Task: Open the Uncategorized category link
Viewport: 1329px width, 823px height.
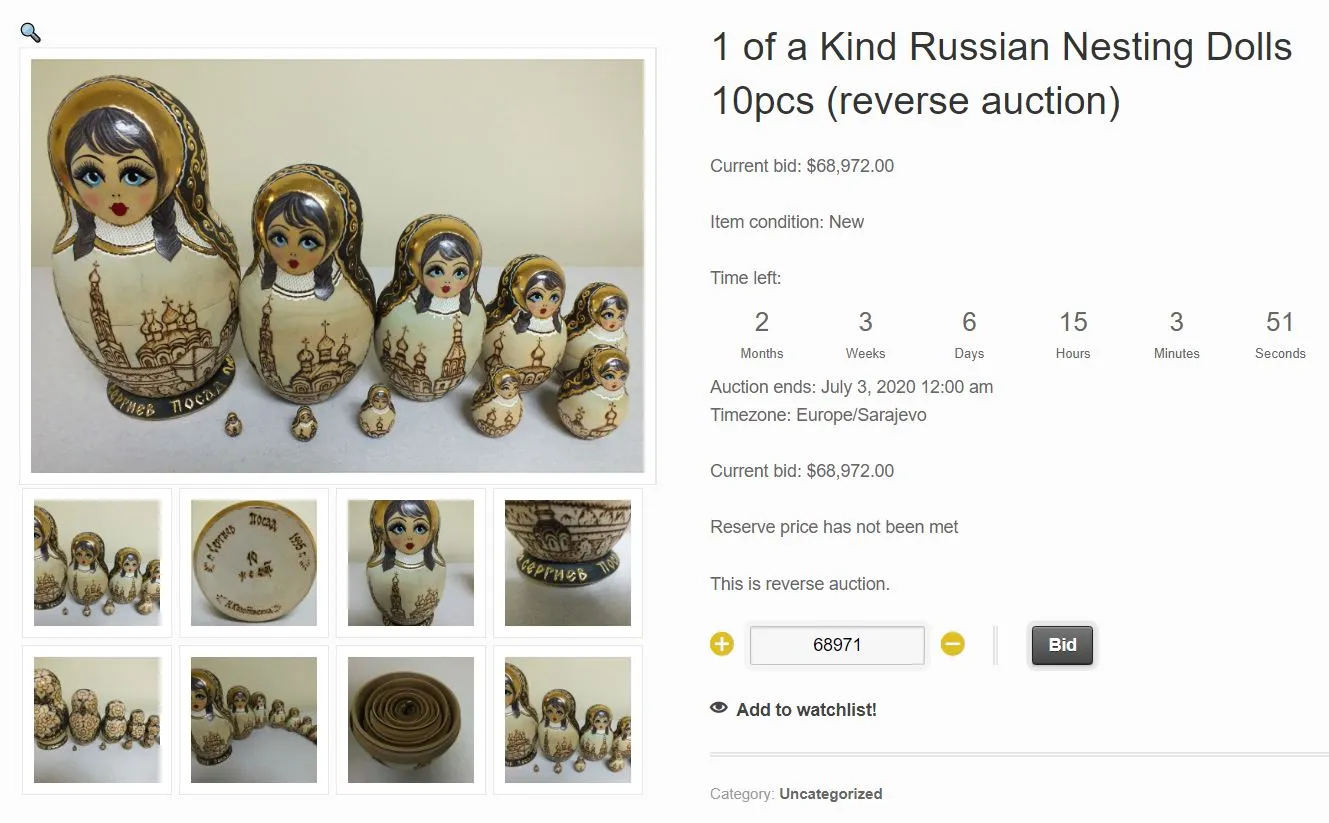Action: [x=830, y=794]
